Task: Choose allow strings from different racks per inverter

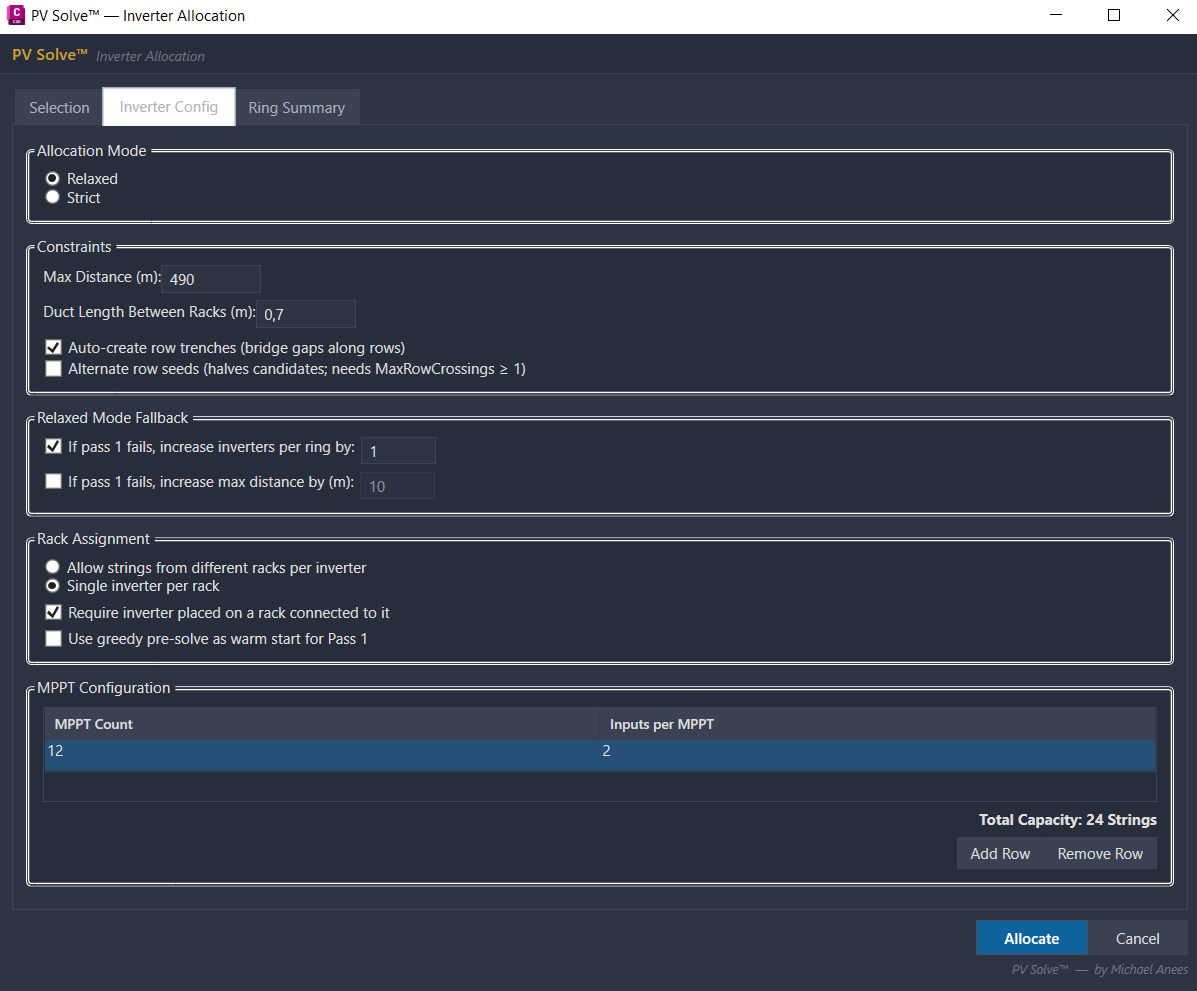Action: click(53, 566)
